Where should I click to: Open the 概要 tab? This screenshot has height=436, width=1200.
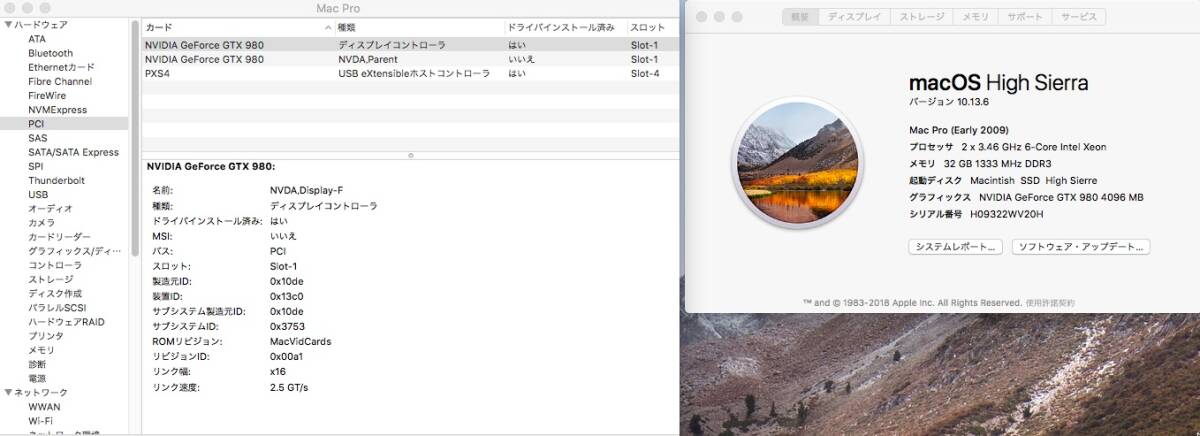click(x=800, y=17)
